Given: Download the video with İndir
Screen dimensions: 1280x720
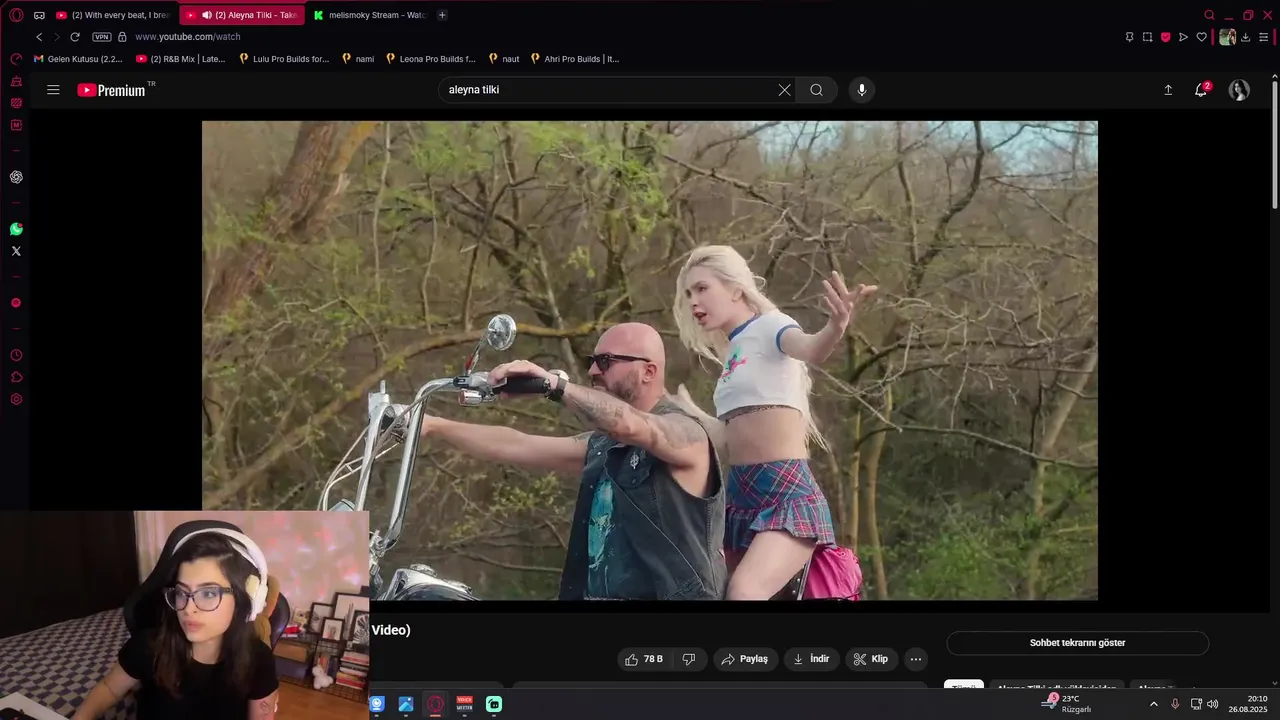Looking at the screenshot, I should click(811, 659).
